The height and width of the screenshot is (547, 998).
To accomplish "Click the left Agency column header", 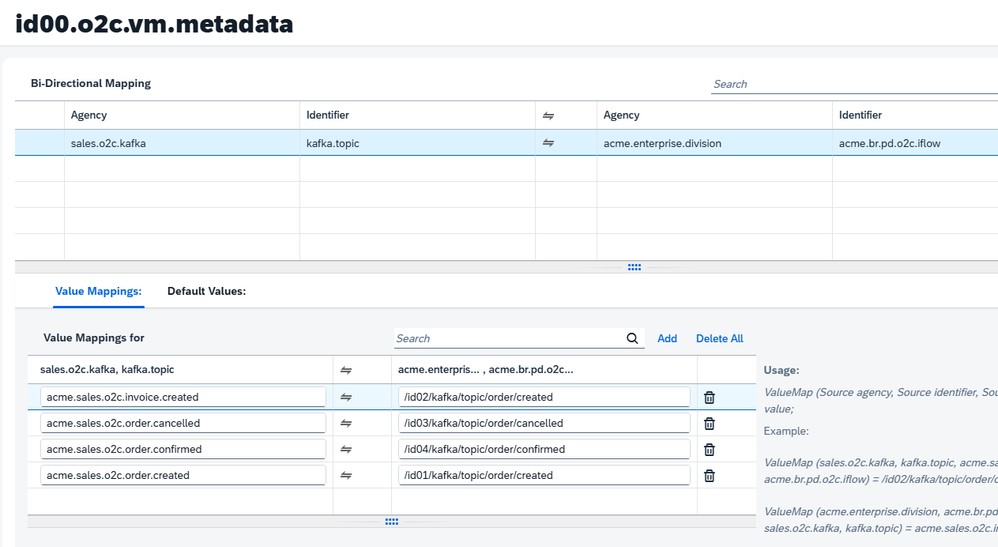I will coord(181,115).
